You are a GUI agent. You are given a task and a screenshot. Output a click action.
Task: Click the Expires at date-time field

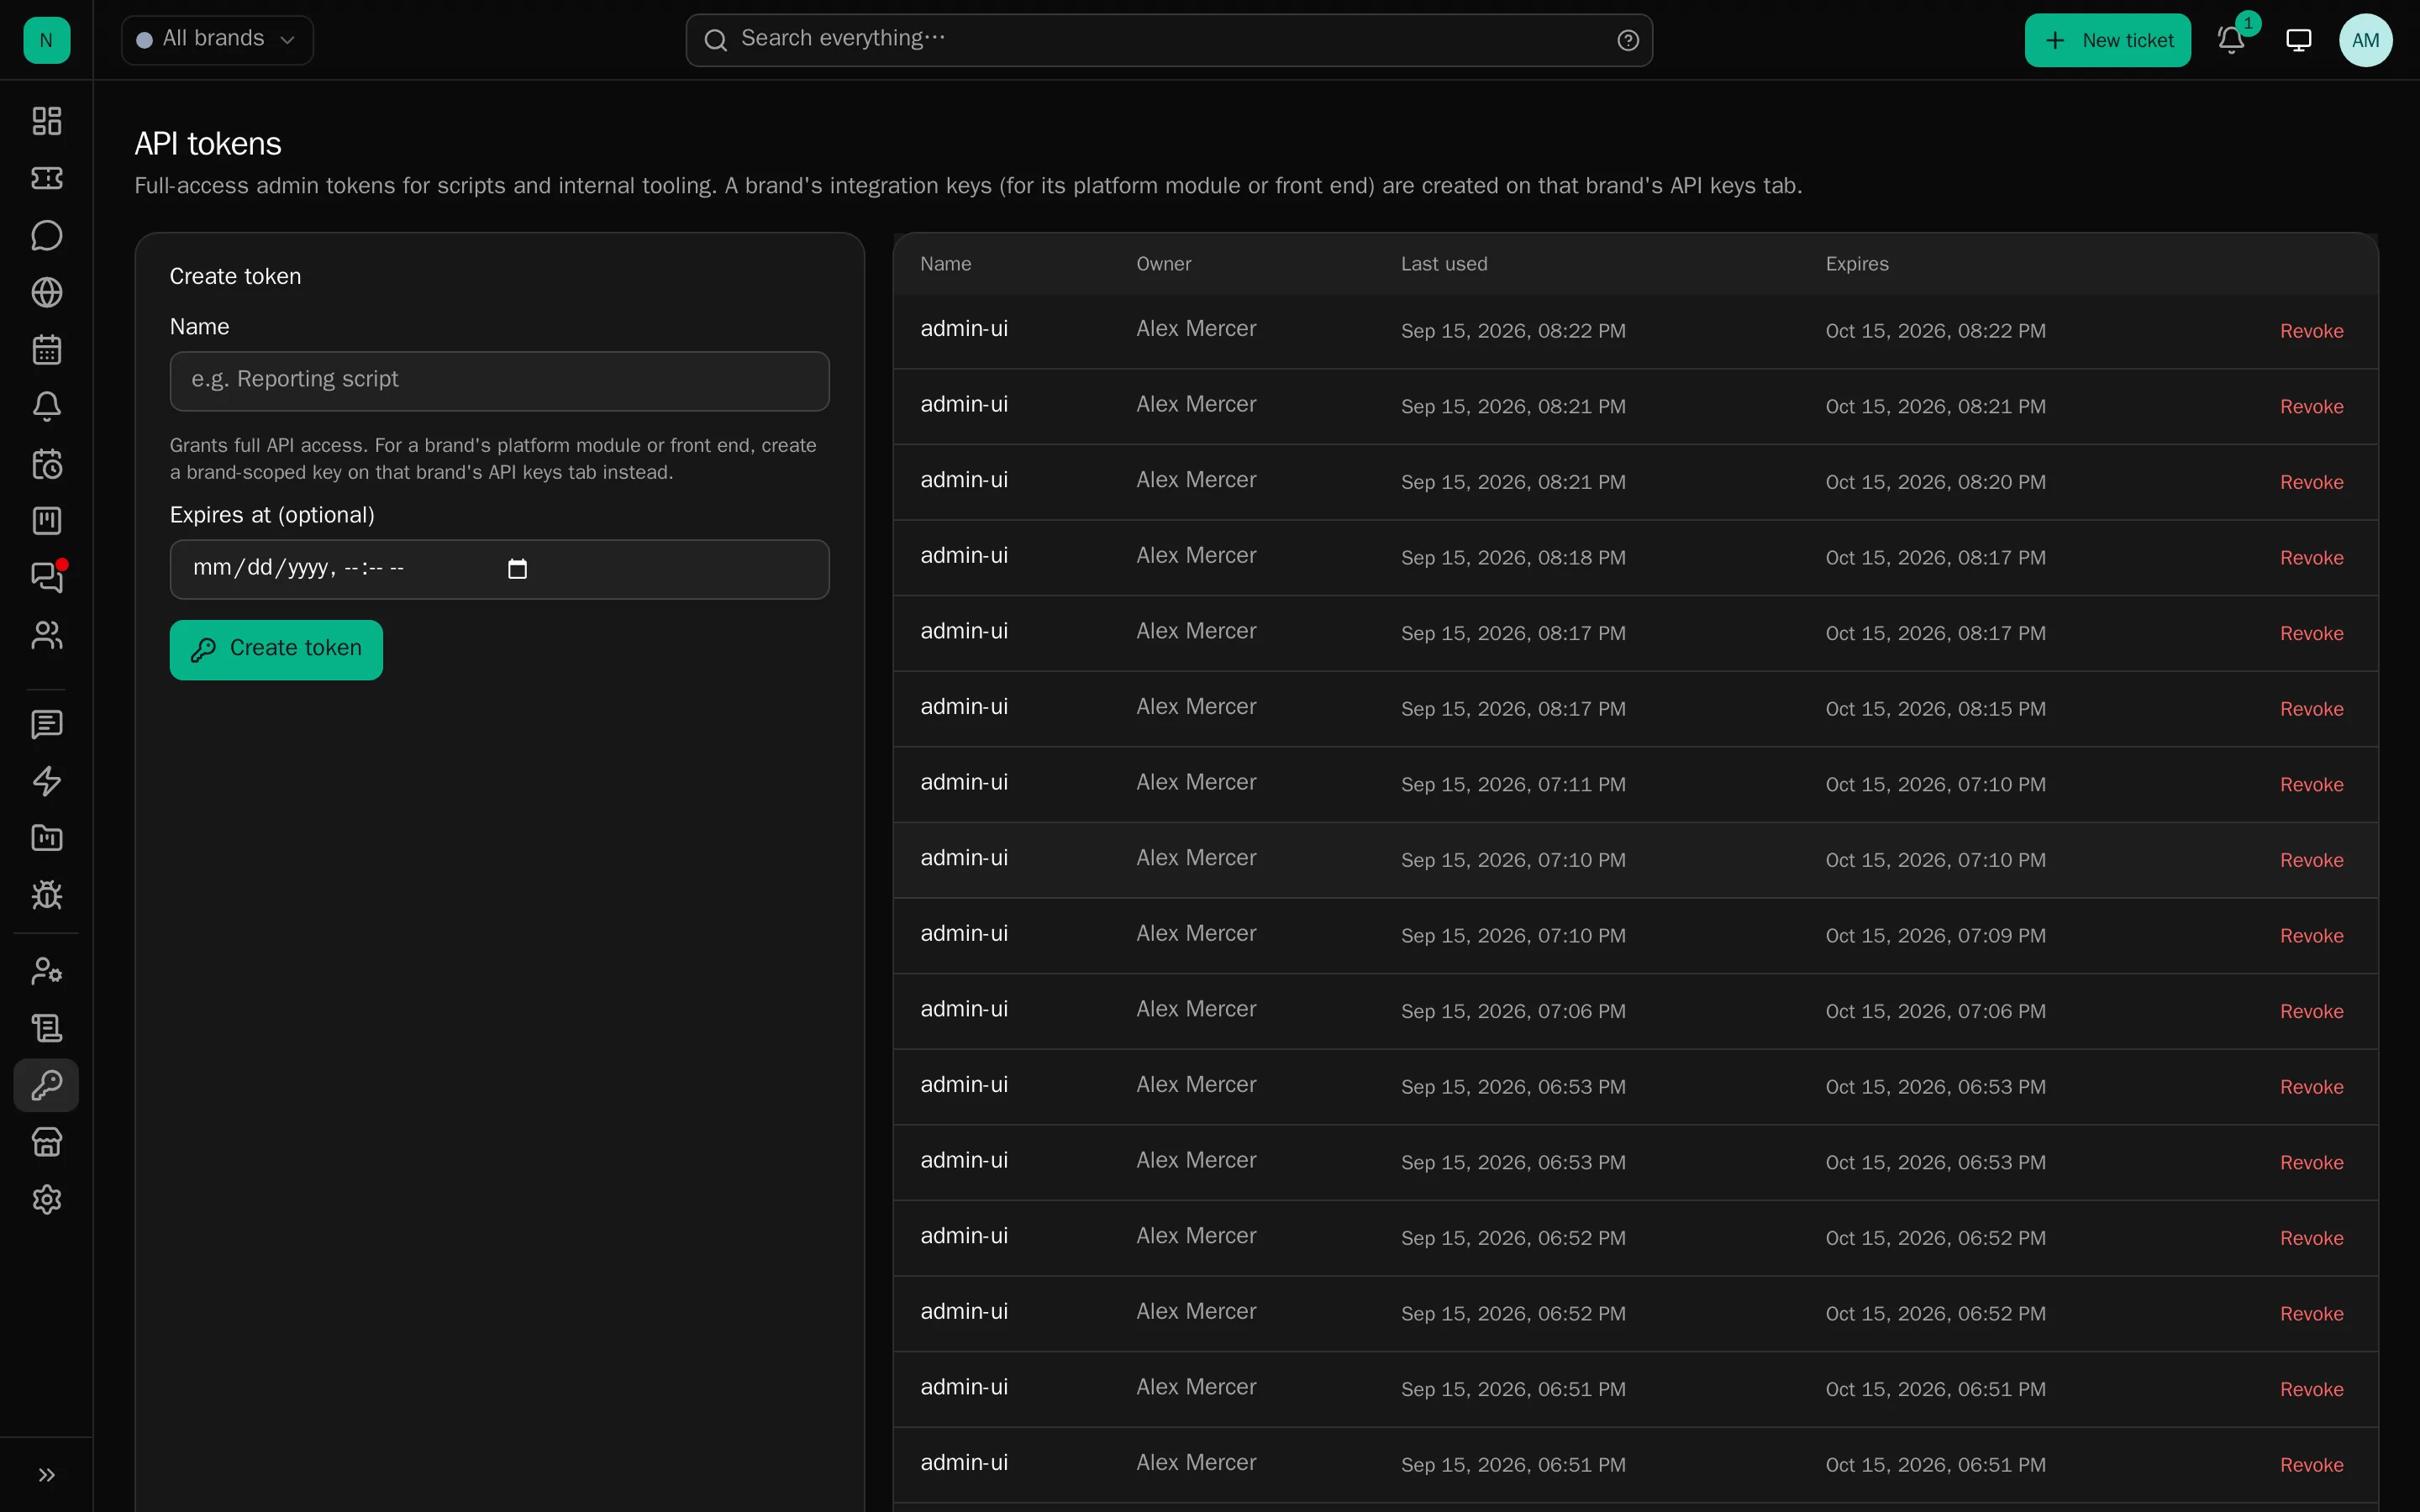[x=499, y=569]
